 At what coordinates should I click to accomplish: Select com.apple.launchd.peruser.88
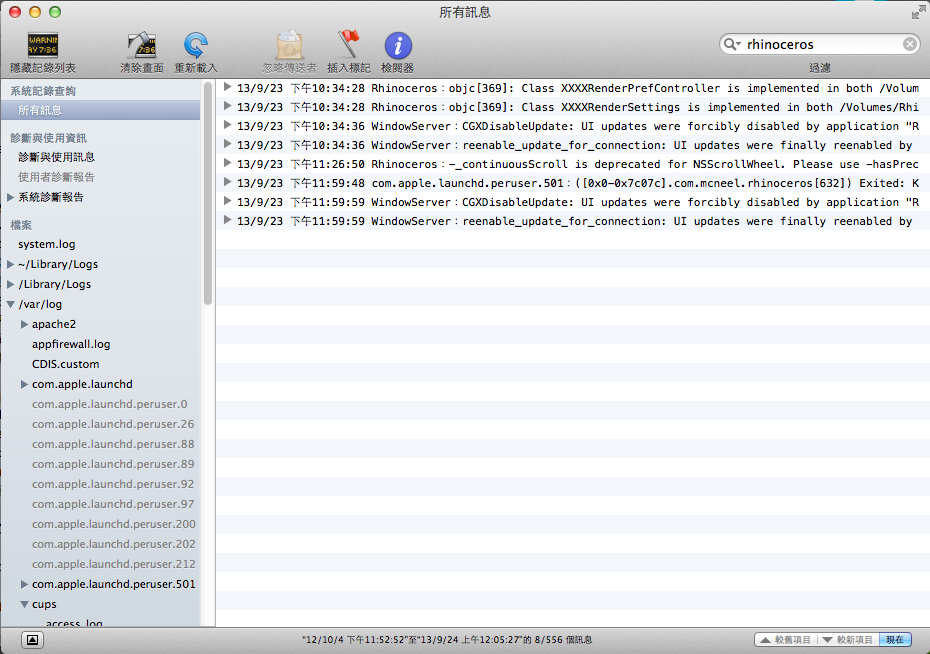(x=113, y=444)
